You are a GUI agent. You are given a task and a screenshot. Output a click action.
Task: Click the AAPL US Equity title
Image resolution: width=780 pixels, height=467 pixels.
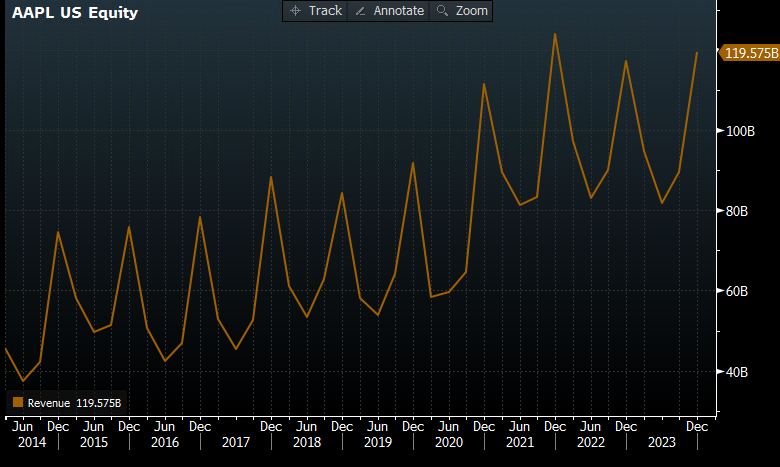click(75, 12)
